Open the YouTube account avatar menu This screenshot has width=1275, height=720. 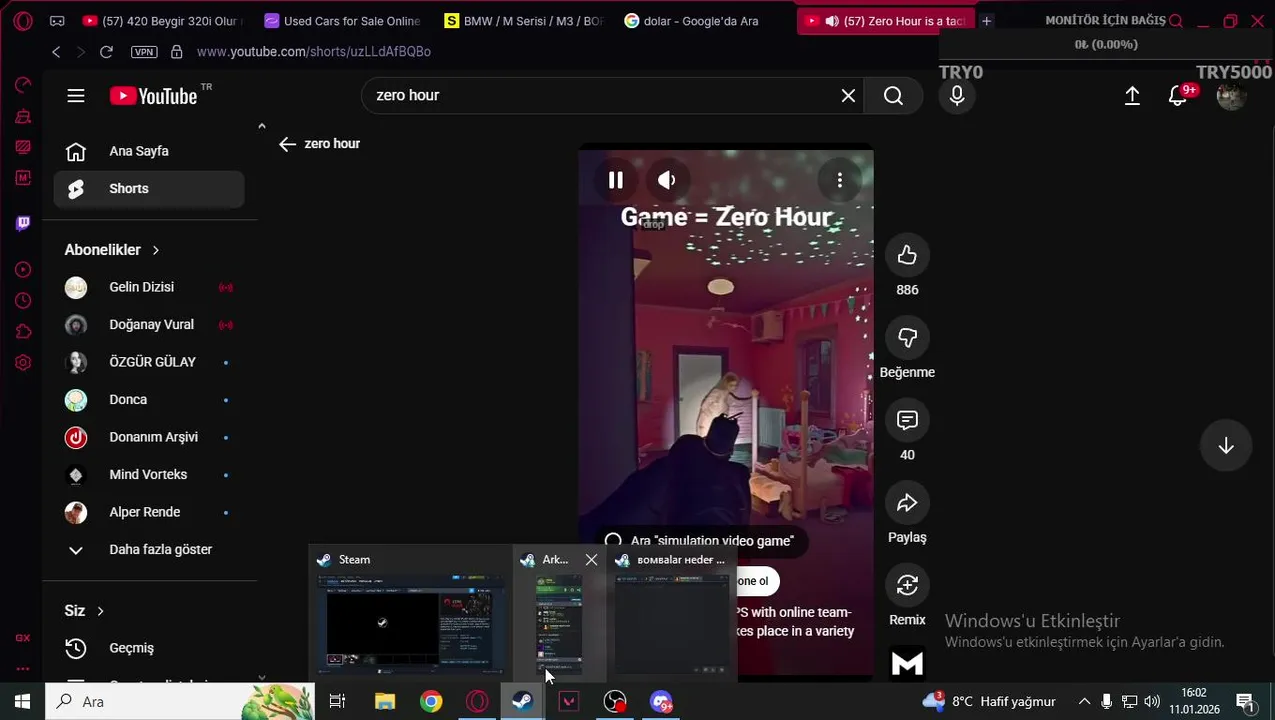tap(1231, 96)
